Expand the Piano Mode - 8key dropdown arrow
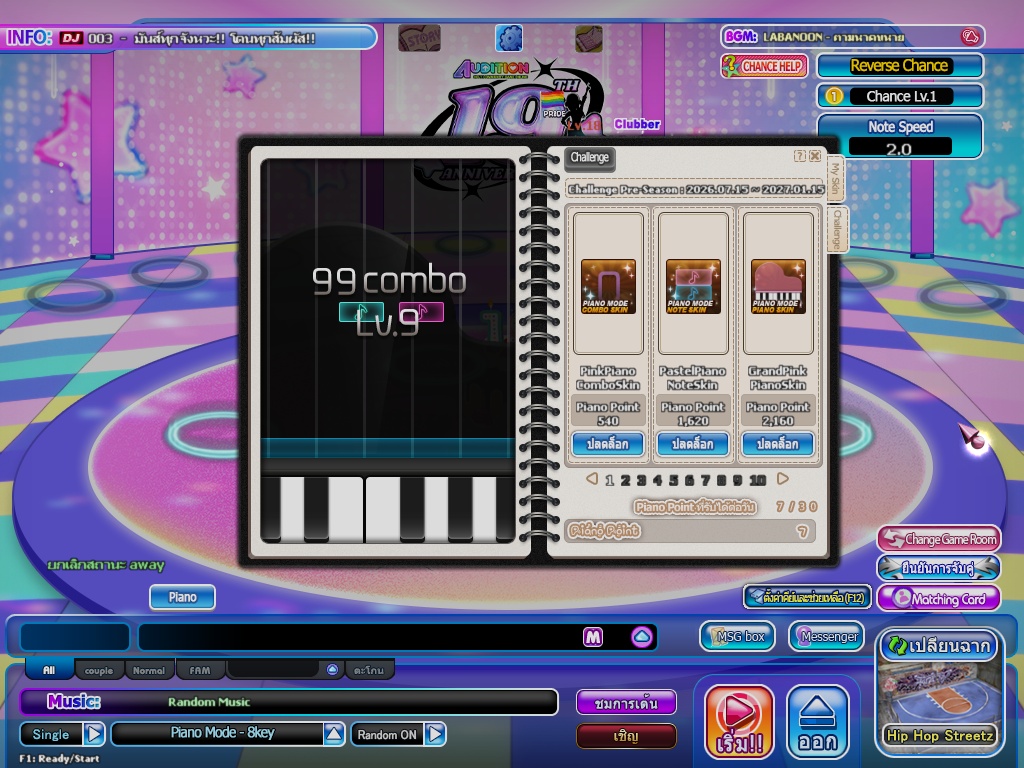Viewport: 1024px width, 768px height. point(334,734)
